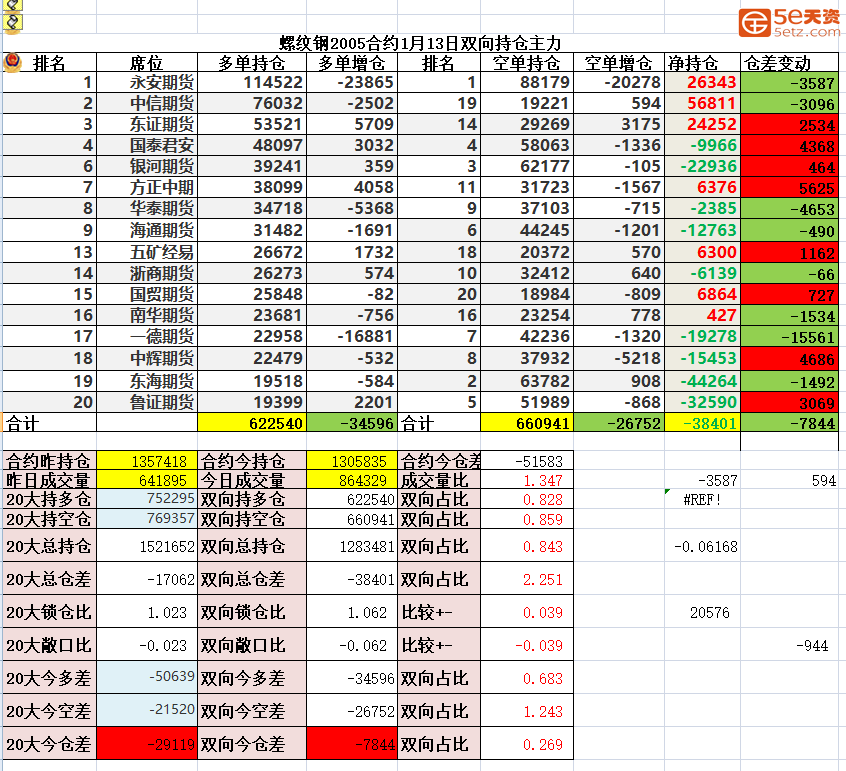The width and height of the screenshot is (846, 771).
Task: Select the yellow value 641895
Action: tap(147, 480)
